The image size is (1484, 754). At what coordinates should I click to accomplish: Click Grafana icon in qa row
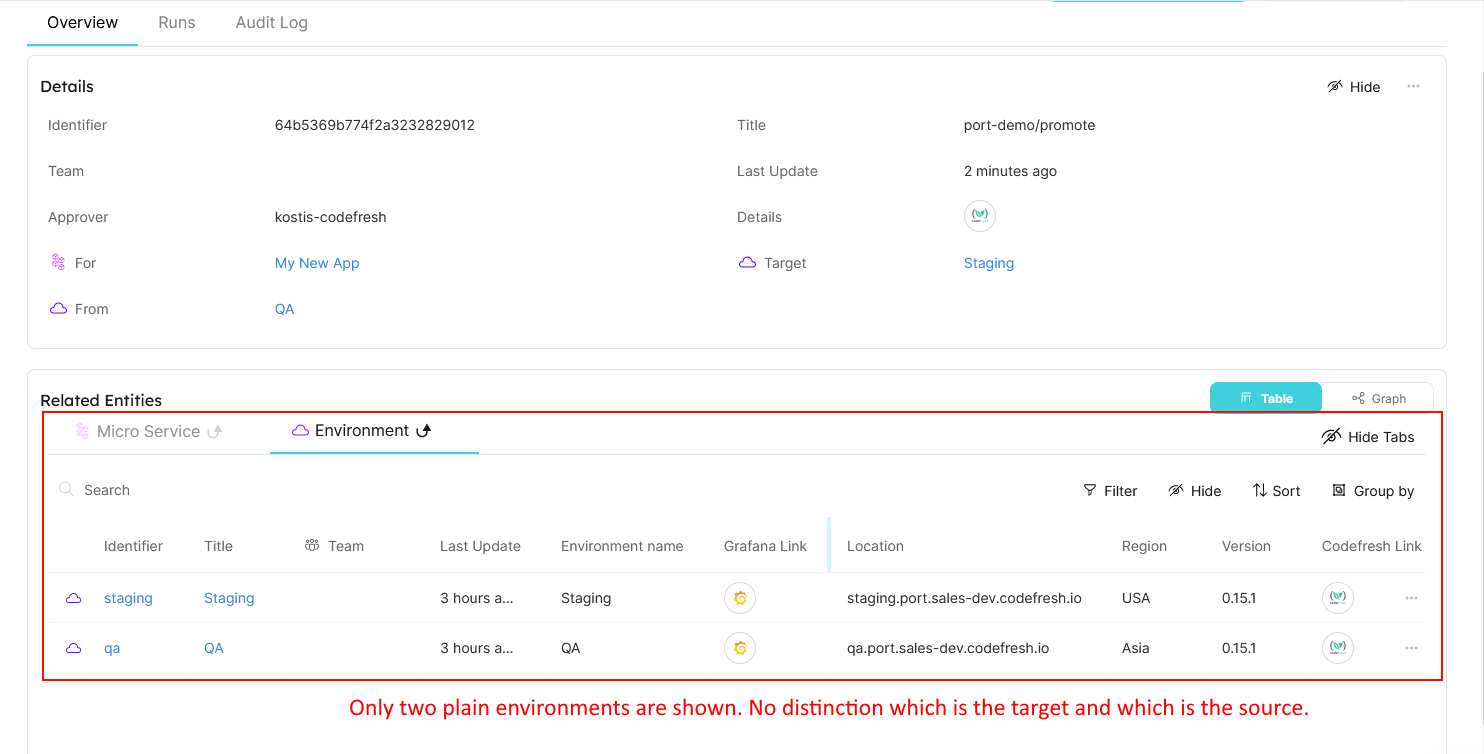coord(740,648)
